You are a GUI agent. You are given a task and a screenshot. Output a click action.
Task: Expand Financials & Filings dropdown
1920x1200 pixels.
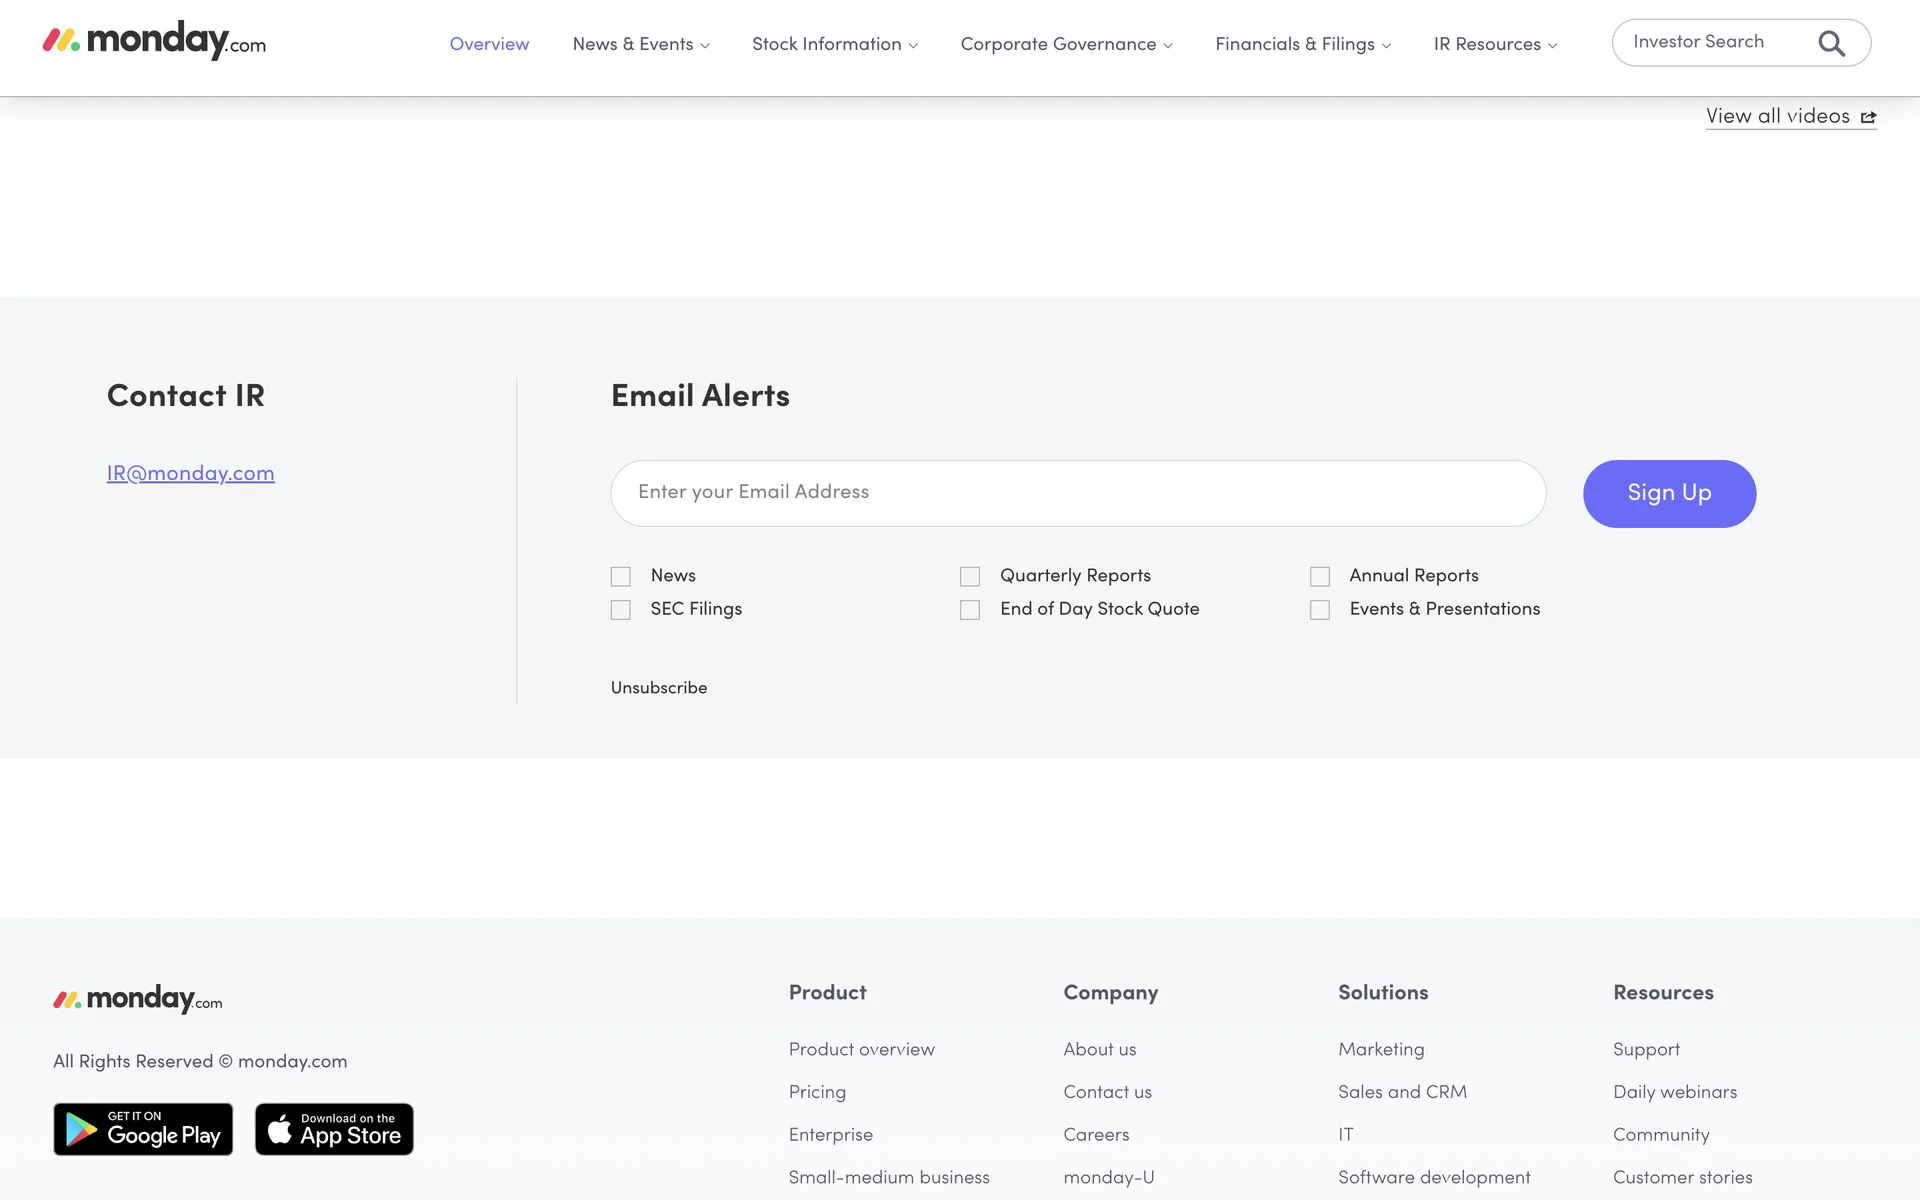pos(1303,44)
